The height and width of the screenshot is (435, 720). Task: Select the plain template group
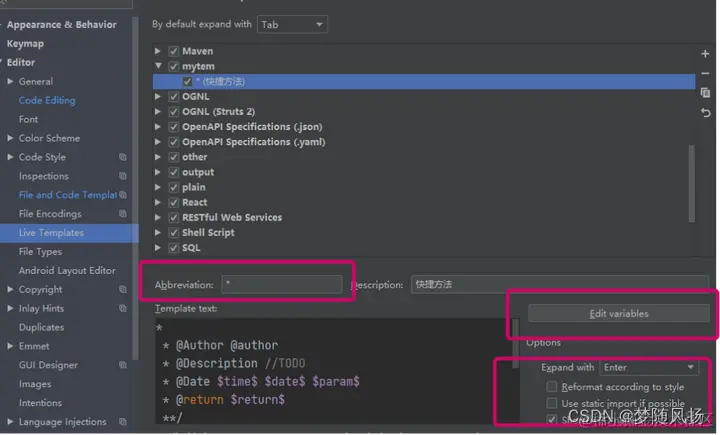(193, 187)
